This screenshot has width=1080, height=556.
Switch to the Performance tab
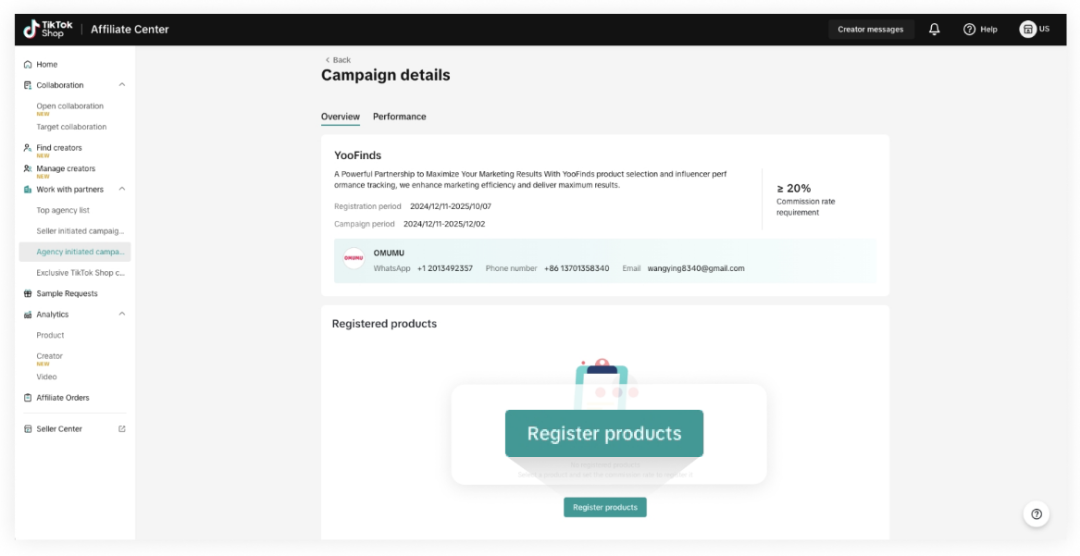pyautogui.click(x=399, y=117)
